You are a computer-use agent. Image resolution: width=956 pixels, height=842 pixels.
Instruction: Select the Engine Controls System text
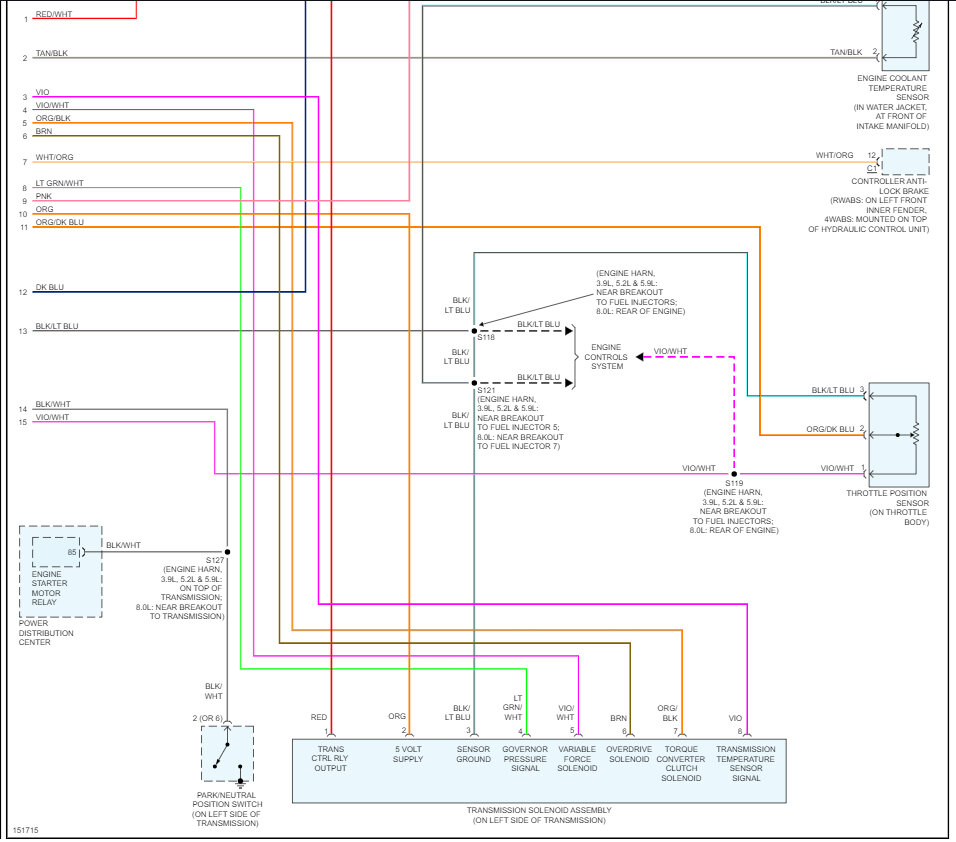tap(606, 357)
